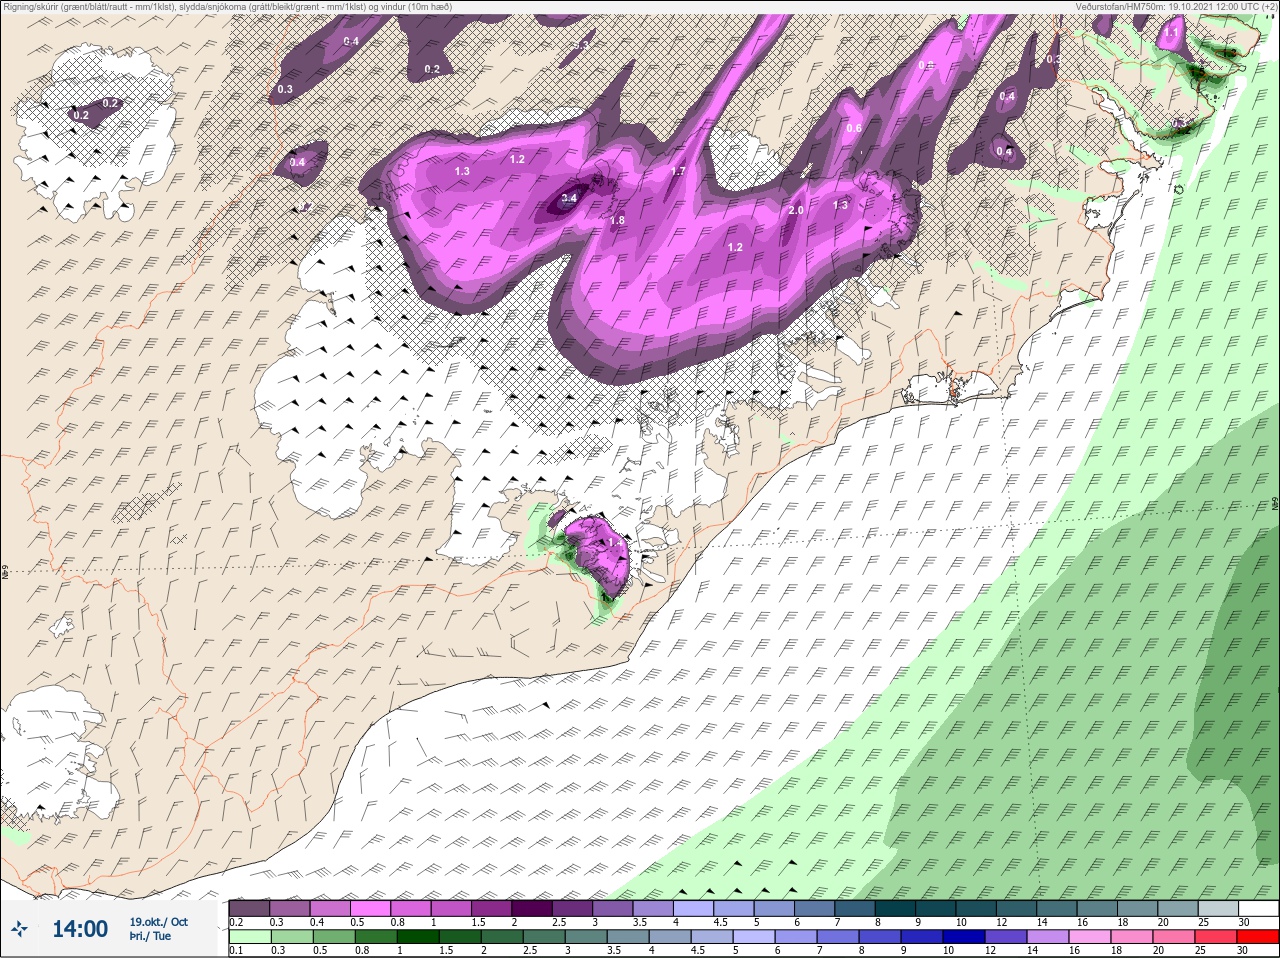Click the 1.7 precipitation value on map
Screen dimensions: 1280x958
678,172
